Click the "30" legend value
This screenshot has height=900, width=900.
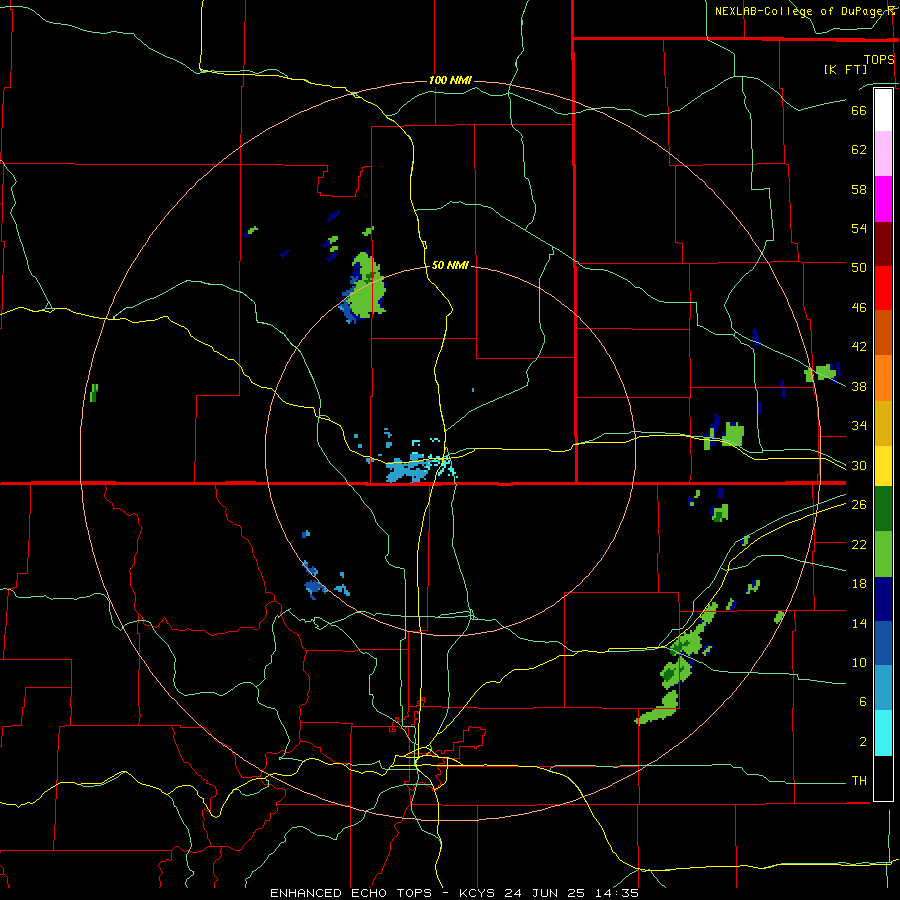pos(859,465)
